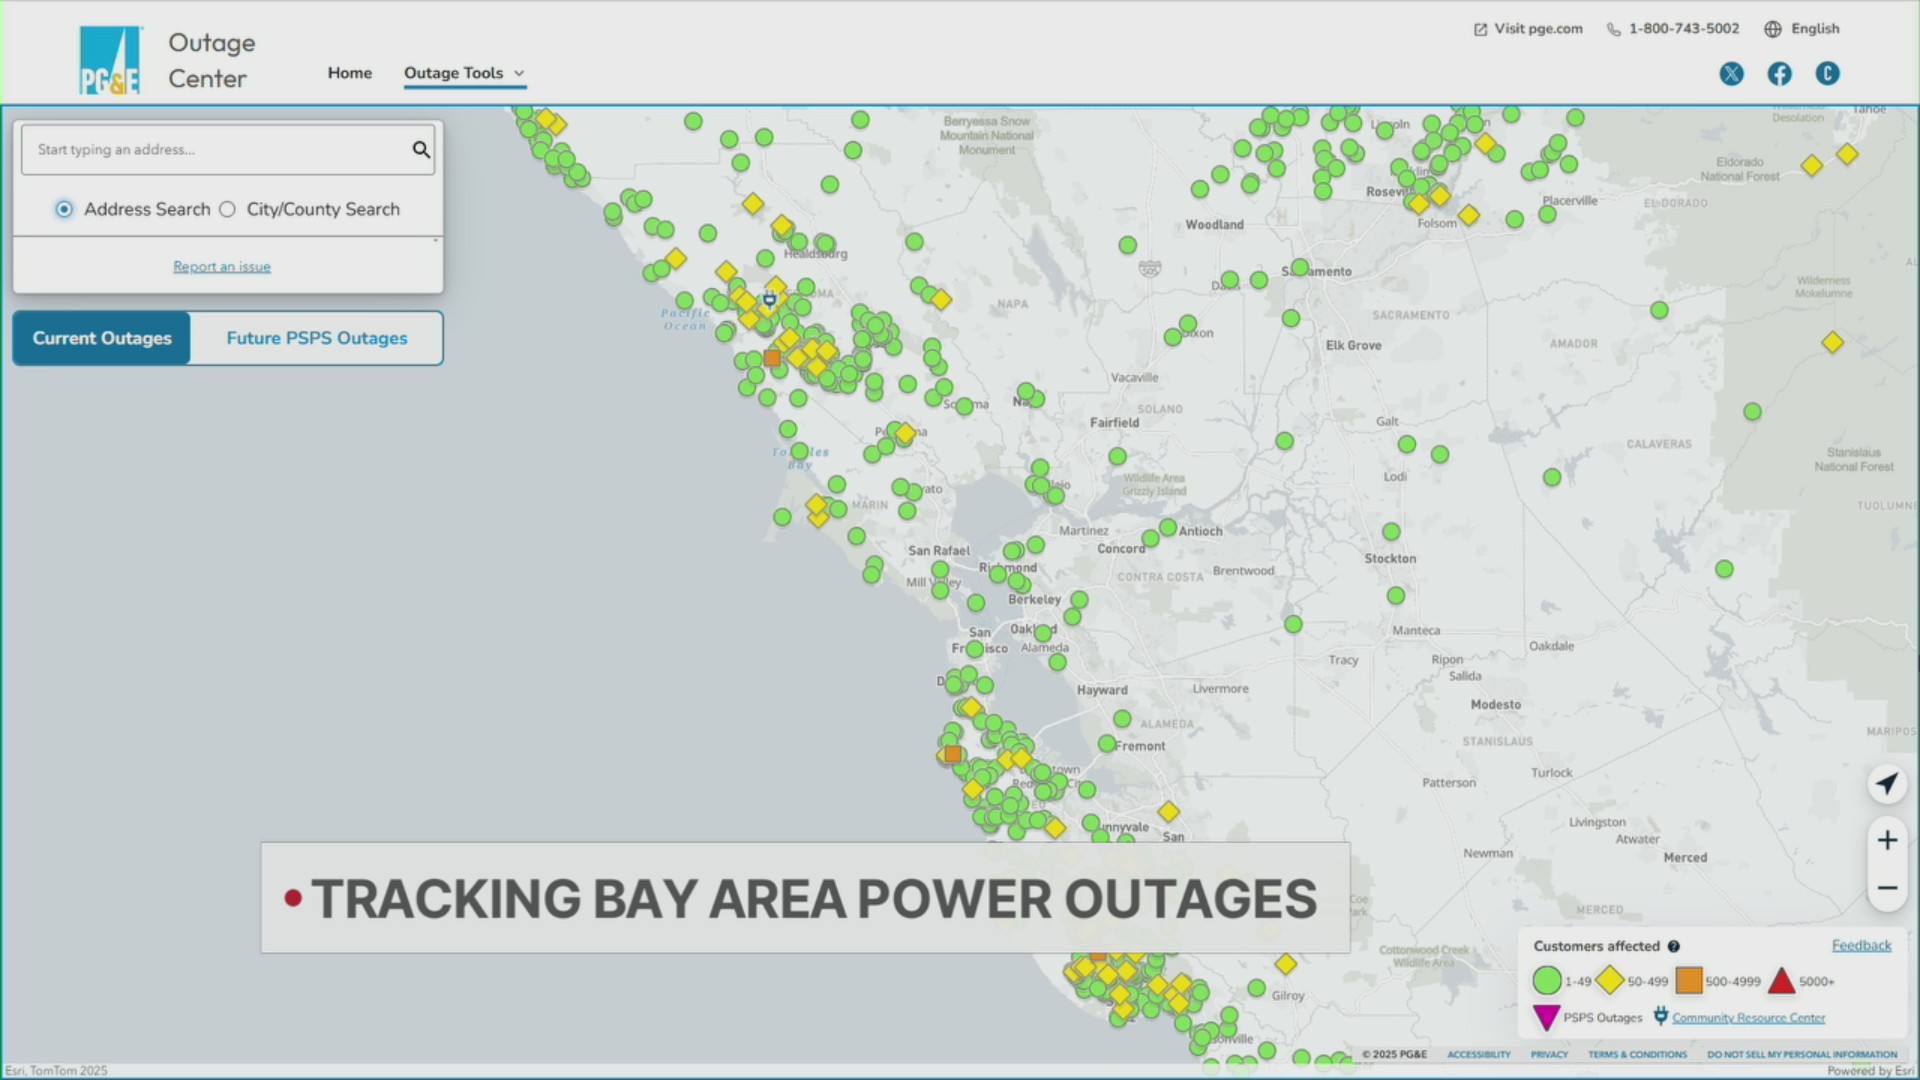The image size is (1920, 1080).
Task: Open the Terms & Conditions footer link
Action: click(1637, 1055)
